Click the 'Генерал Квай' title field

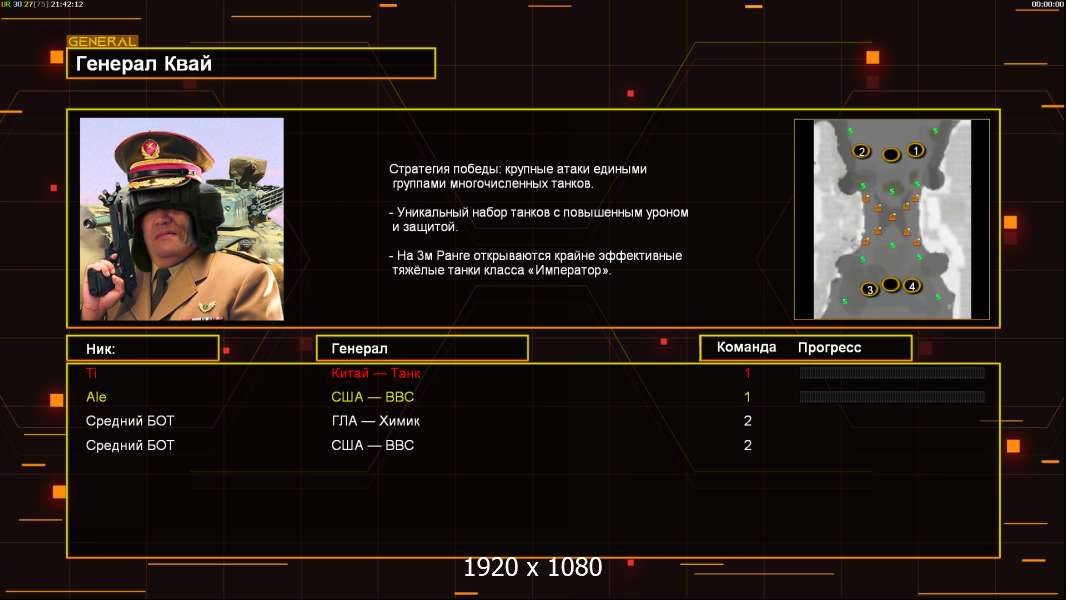251,63
